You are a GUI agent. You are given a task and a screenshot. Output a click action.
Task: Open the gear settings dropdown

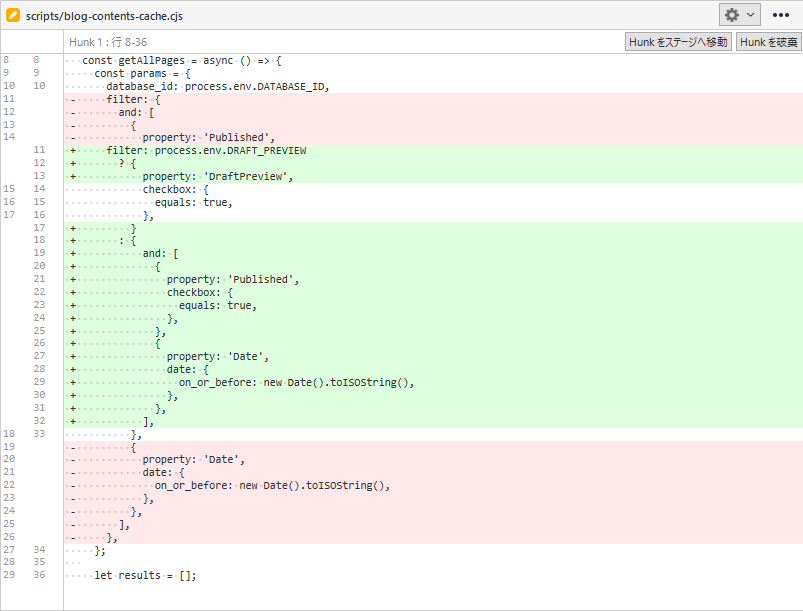pos(739,15)
